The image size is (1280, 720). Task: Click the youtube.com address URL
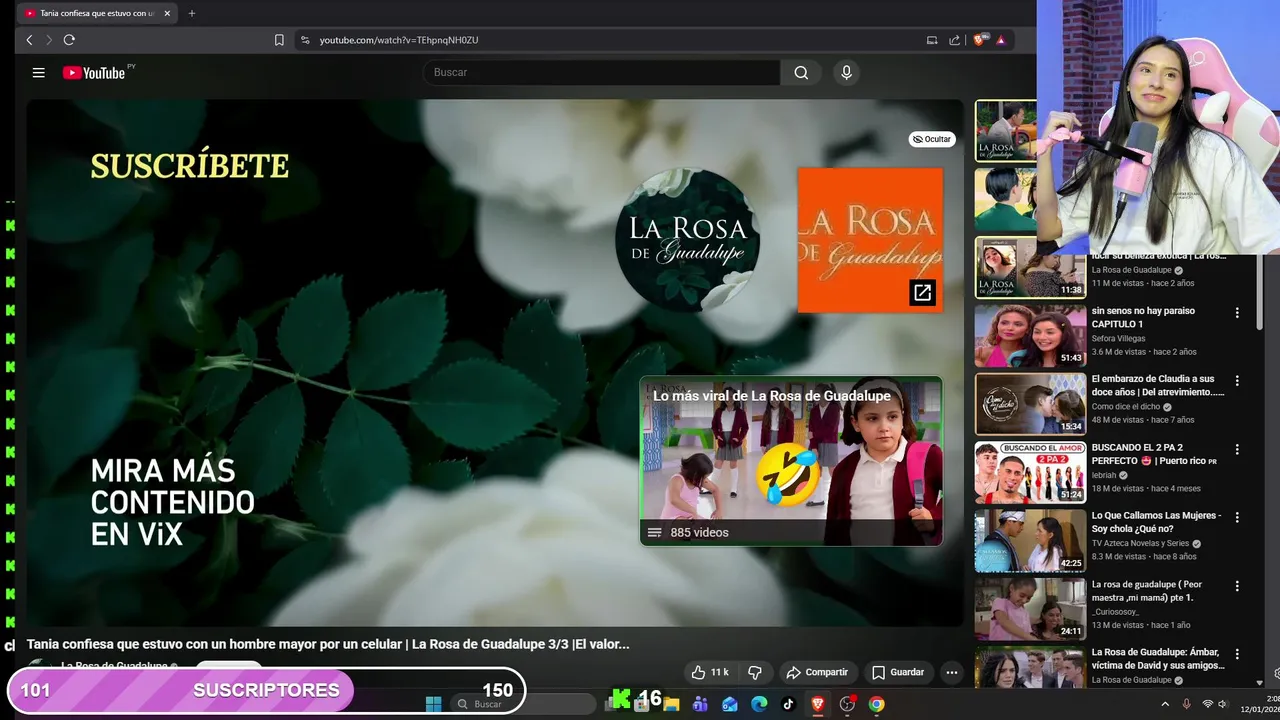pyautogui.click(x=399, y=40)
